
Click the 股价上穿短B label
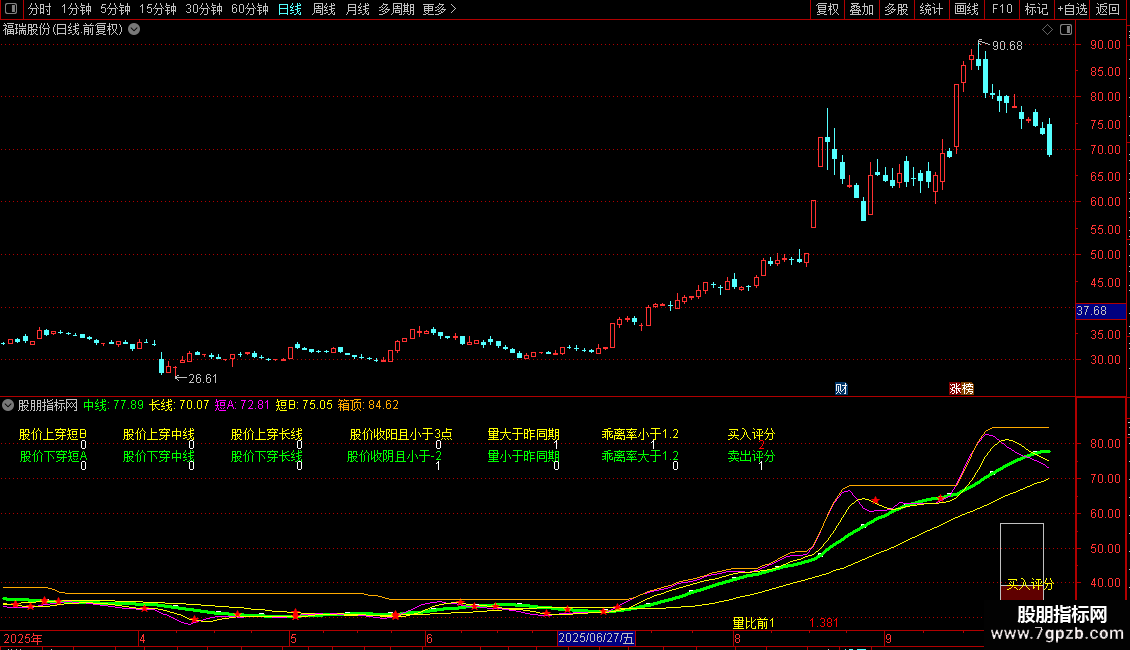point(53,435)
